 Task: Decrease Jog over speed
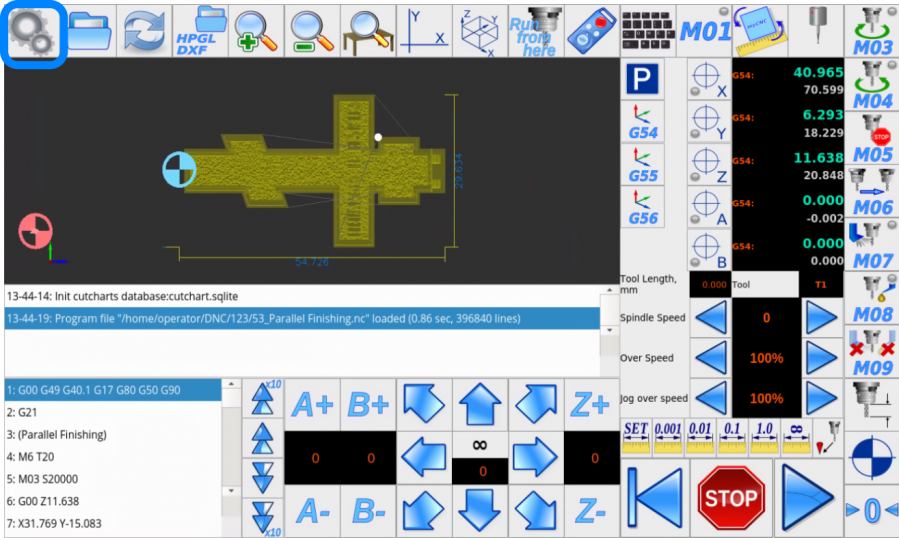[711, 397]
